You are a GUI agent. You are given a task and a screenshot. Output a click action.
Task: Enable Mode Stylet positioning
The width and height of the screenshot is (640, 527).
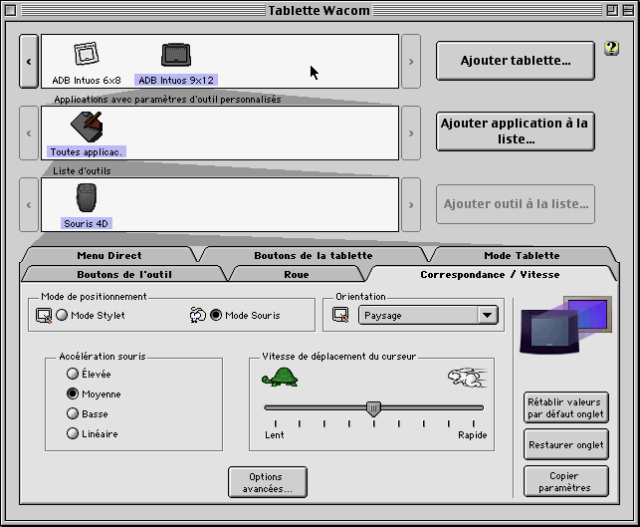pos(62,315)
